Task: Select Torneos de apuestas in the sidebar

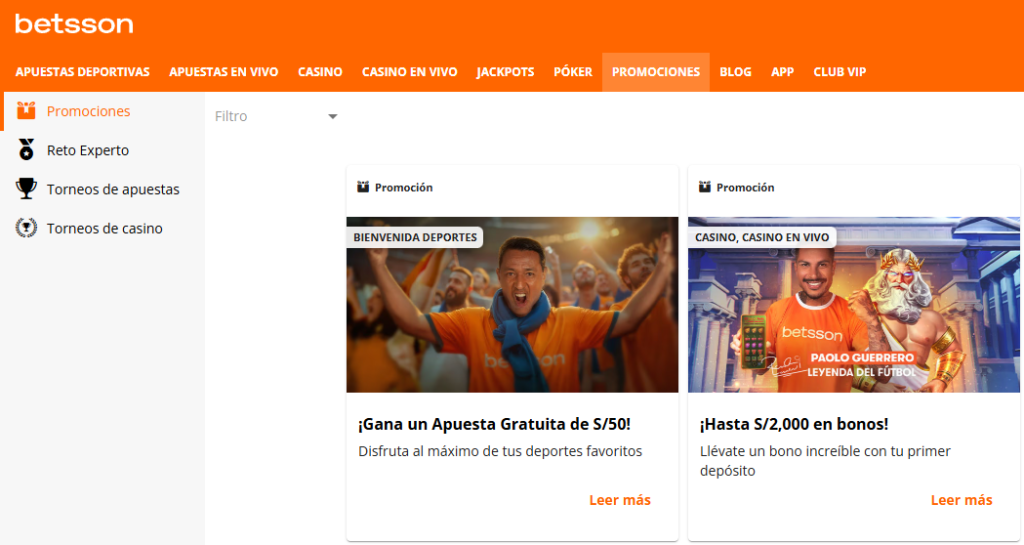Action: (x=113, y=189)
